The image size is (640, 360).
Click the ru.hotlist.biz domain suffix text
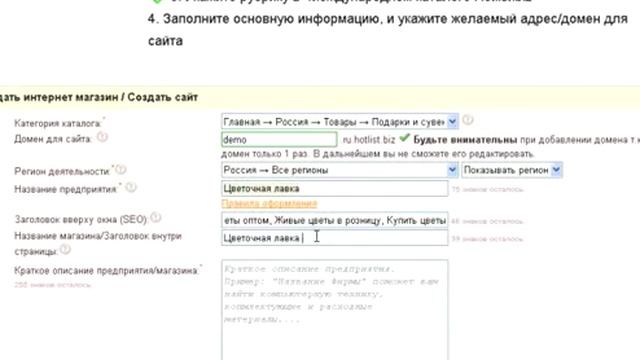[369, 140]
